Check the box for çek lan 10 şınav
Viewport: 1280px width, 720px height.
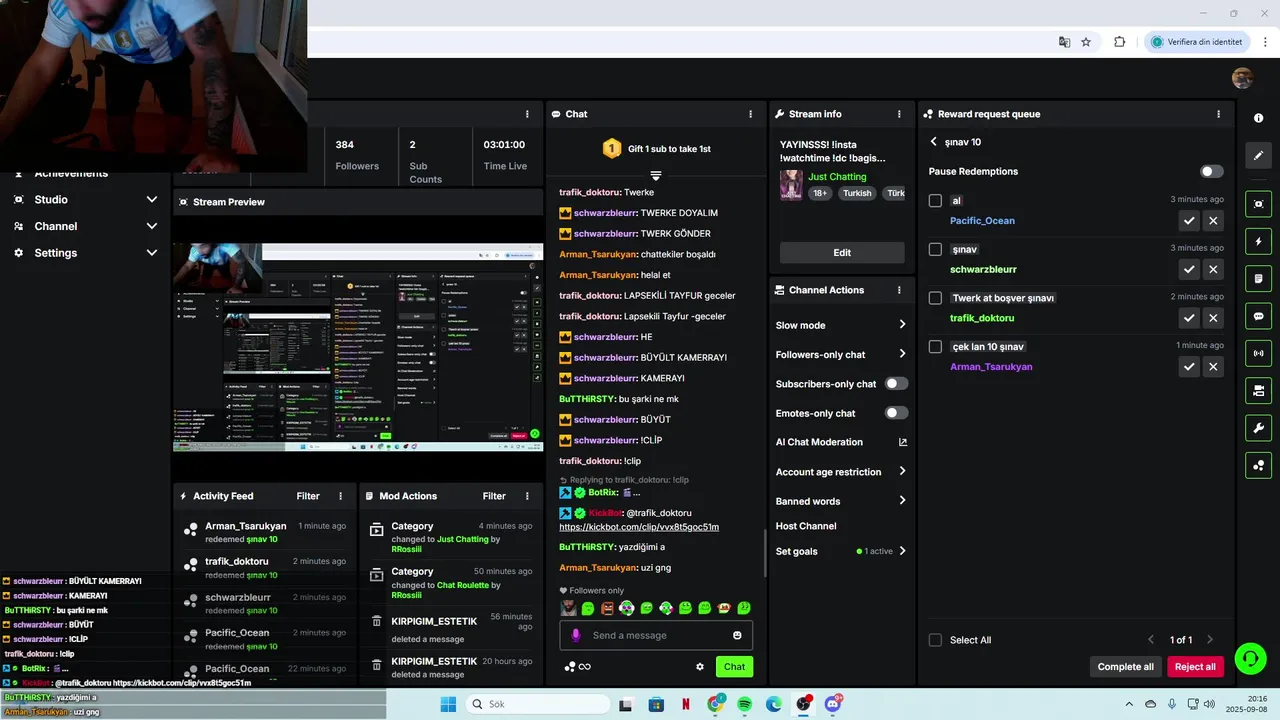[935, 347]
